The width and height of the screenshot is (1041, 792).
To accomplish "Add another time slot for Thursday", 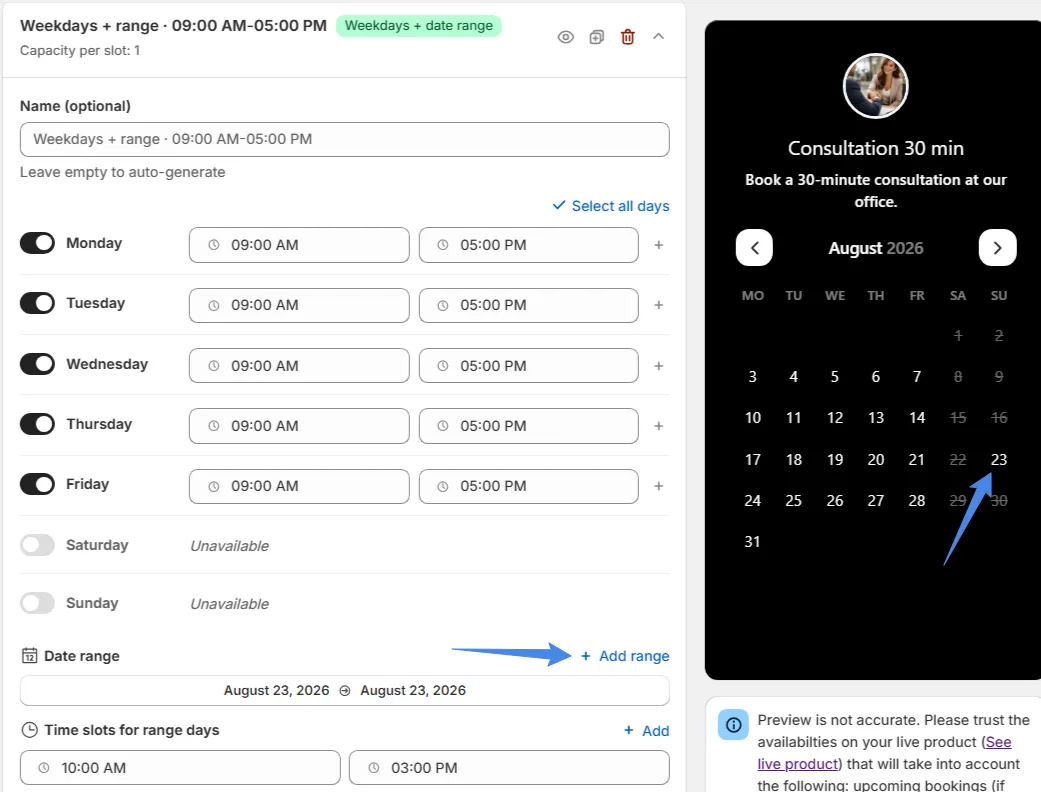I will coord(659,426).
